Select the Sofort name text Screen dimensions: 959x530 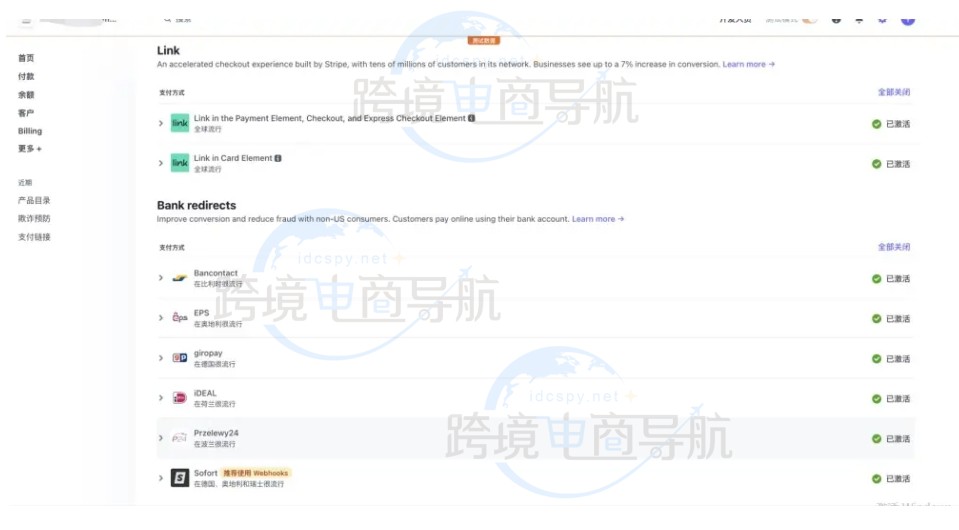206,473
